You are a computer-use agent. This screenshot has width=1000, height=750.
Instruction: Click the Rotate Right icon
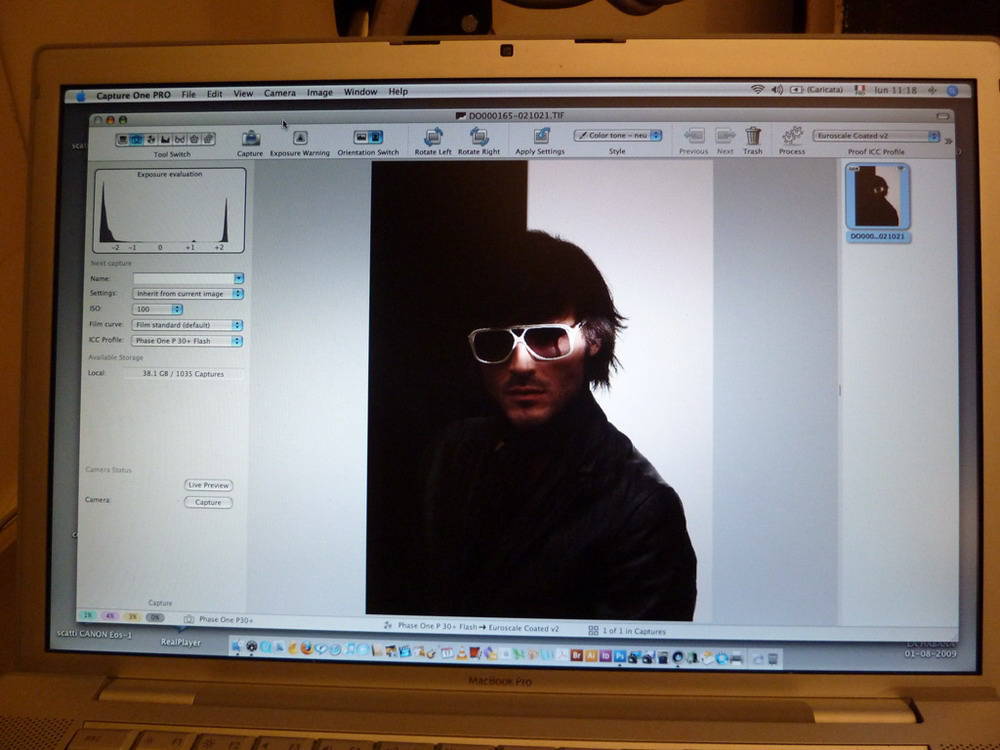[479, 137]
